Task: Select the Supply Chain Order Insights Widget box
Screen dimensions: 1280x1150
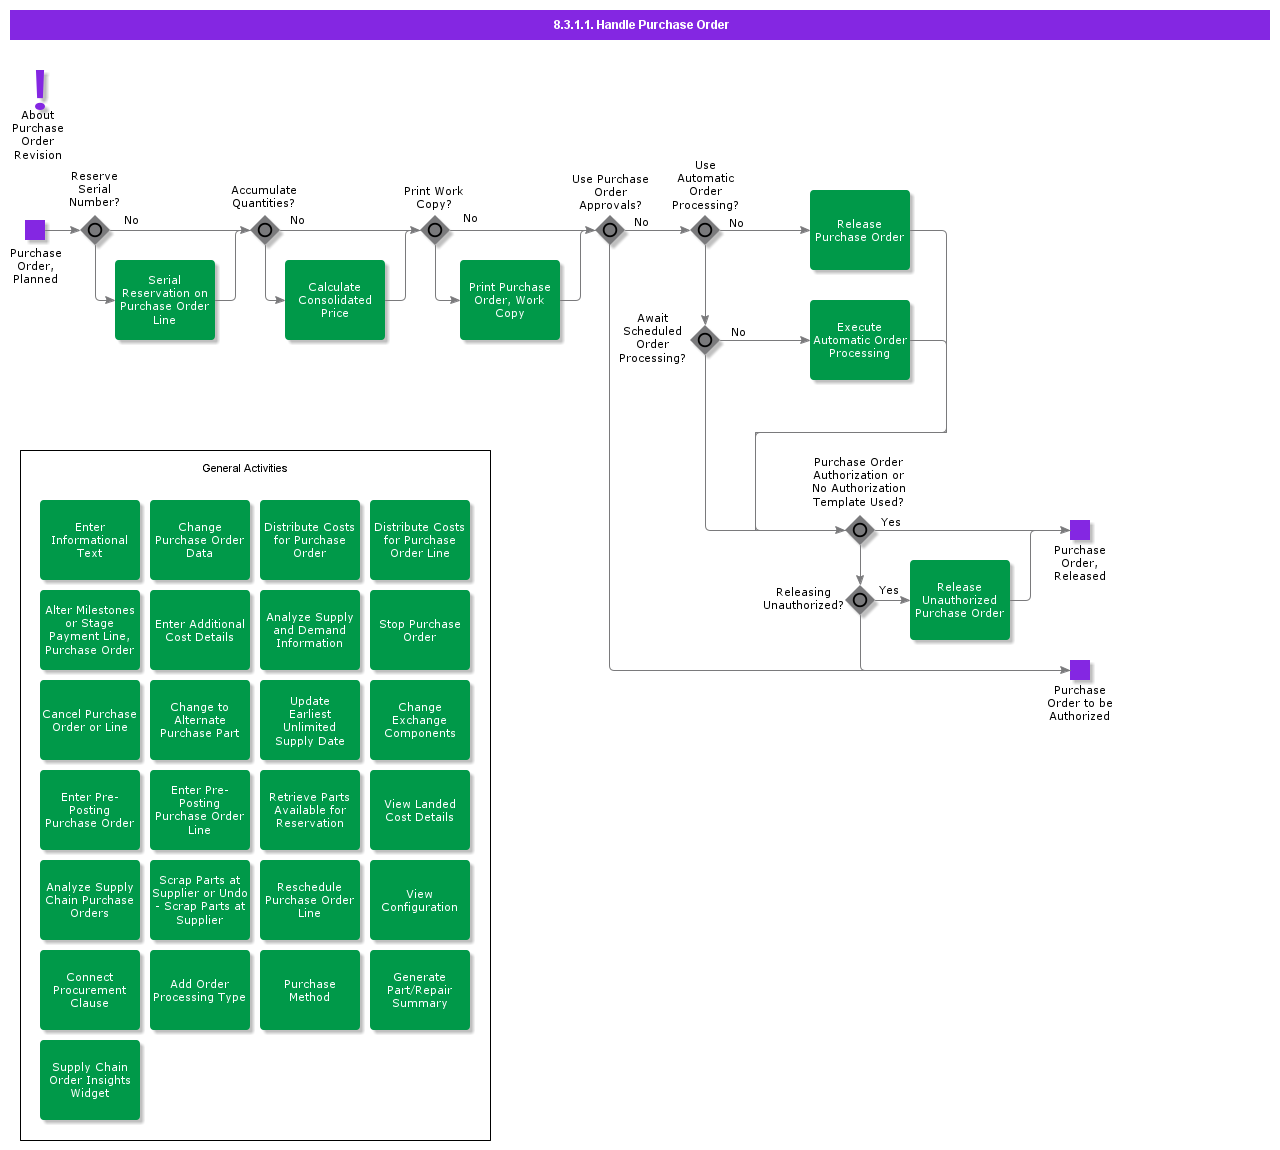Action: tap(90, 1080)
